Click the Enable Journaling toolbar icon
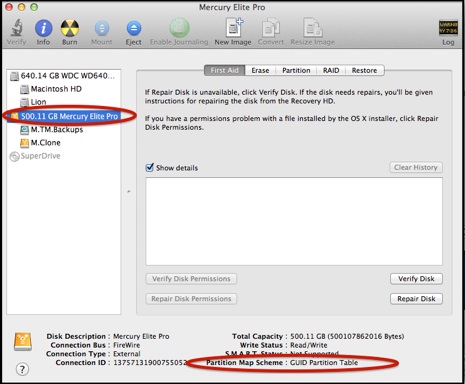 click(x=179, y=28)
